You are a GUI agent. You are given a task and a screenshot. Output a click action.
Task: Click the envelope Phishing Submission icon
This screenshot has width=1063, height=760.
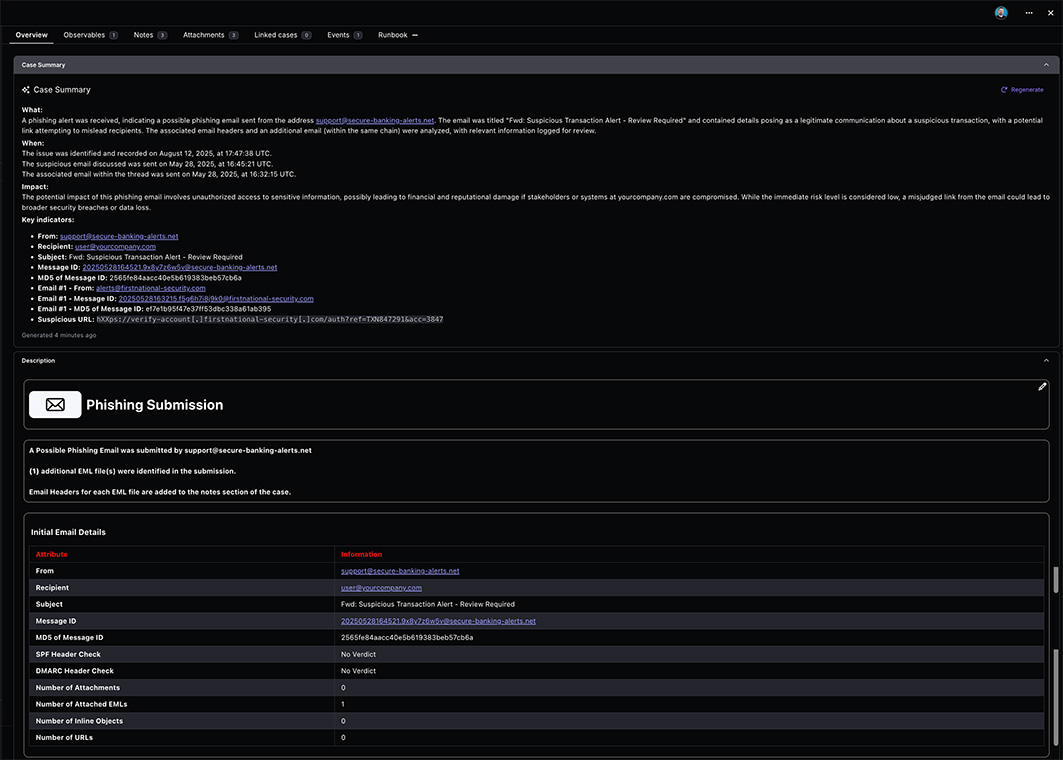tap(55, 405)
